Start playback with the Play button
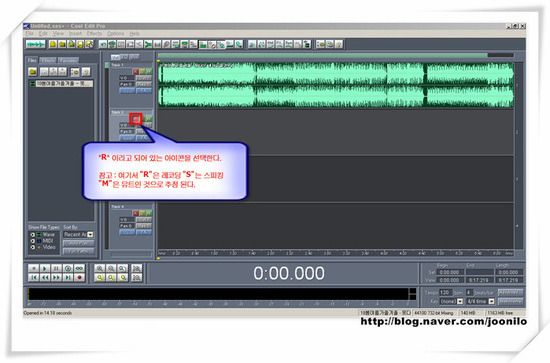Viewport: 550px width, 363px height. point(45,268)
